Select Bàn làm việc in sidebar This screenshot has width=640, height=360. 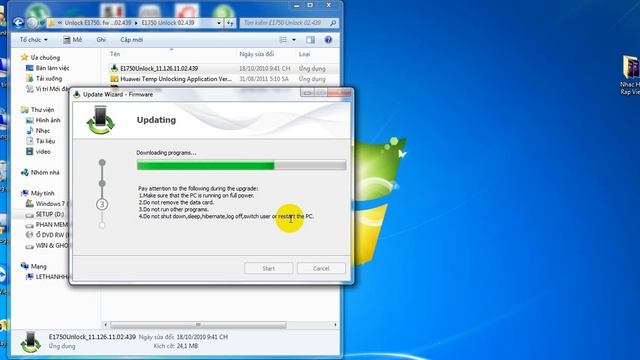[48, 68]
